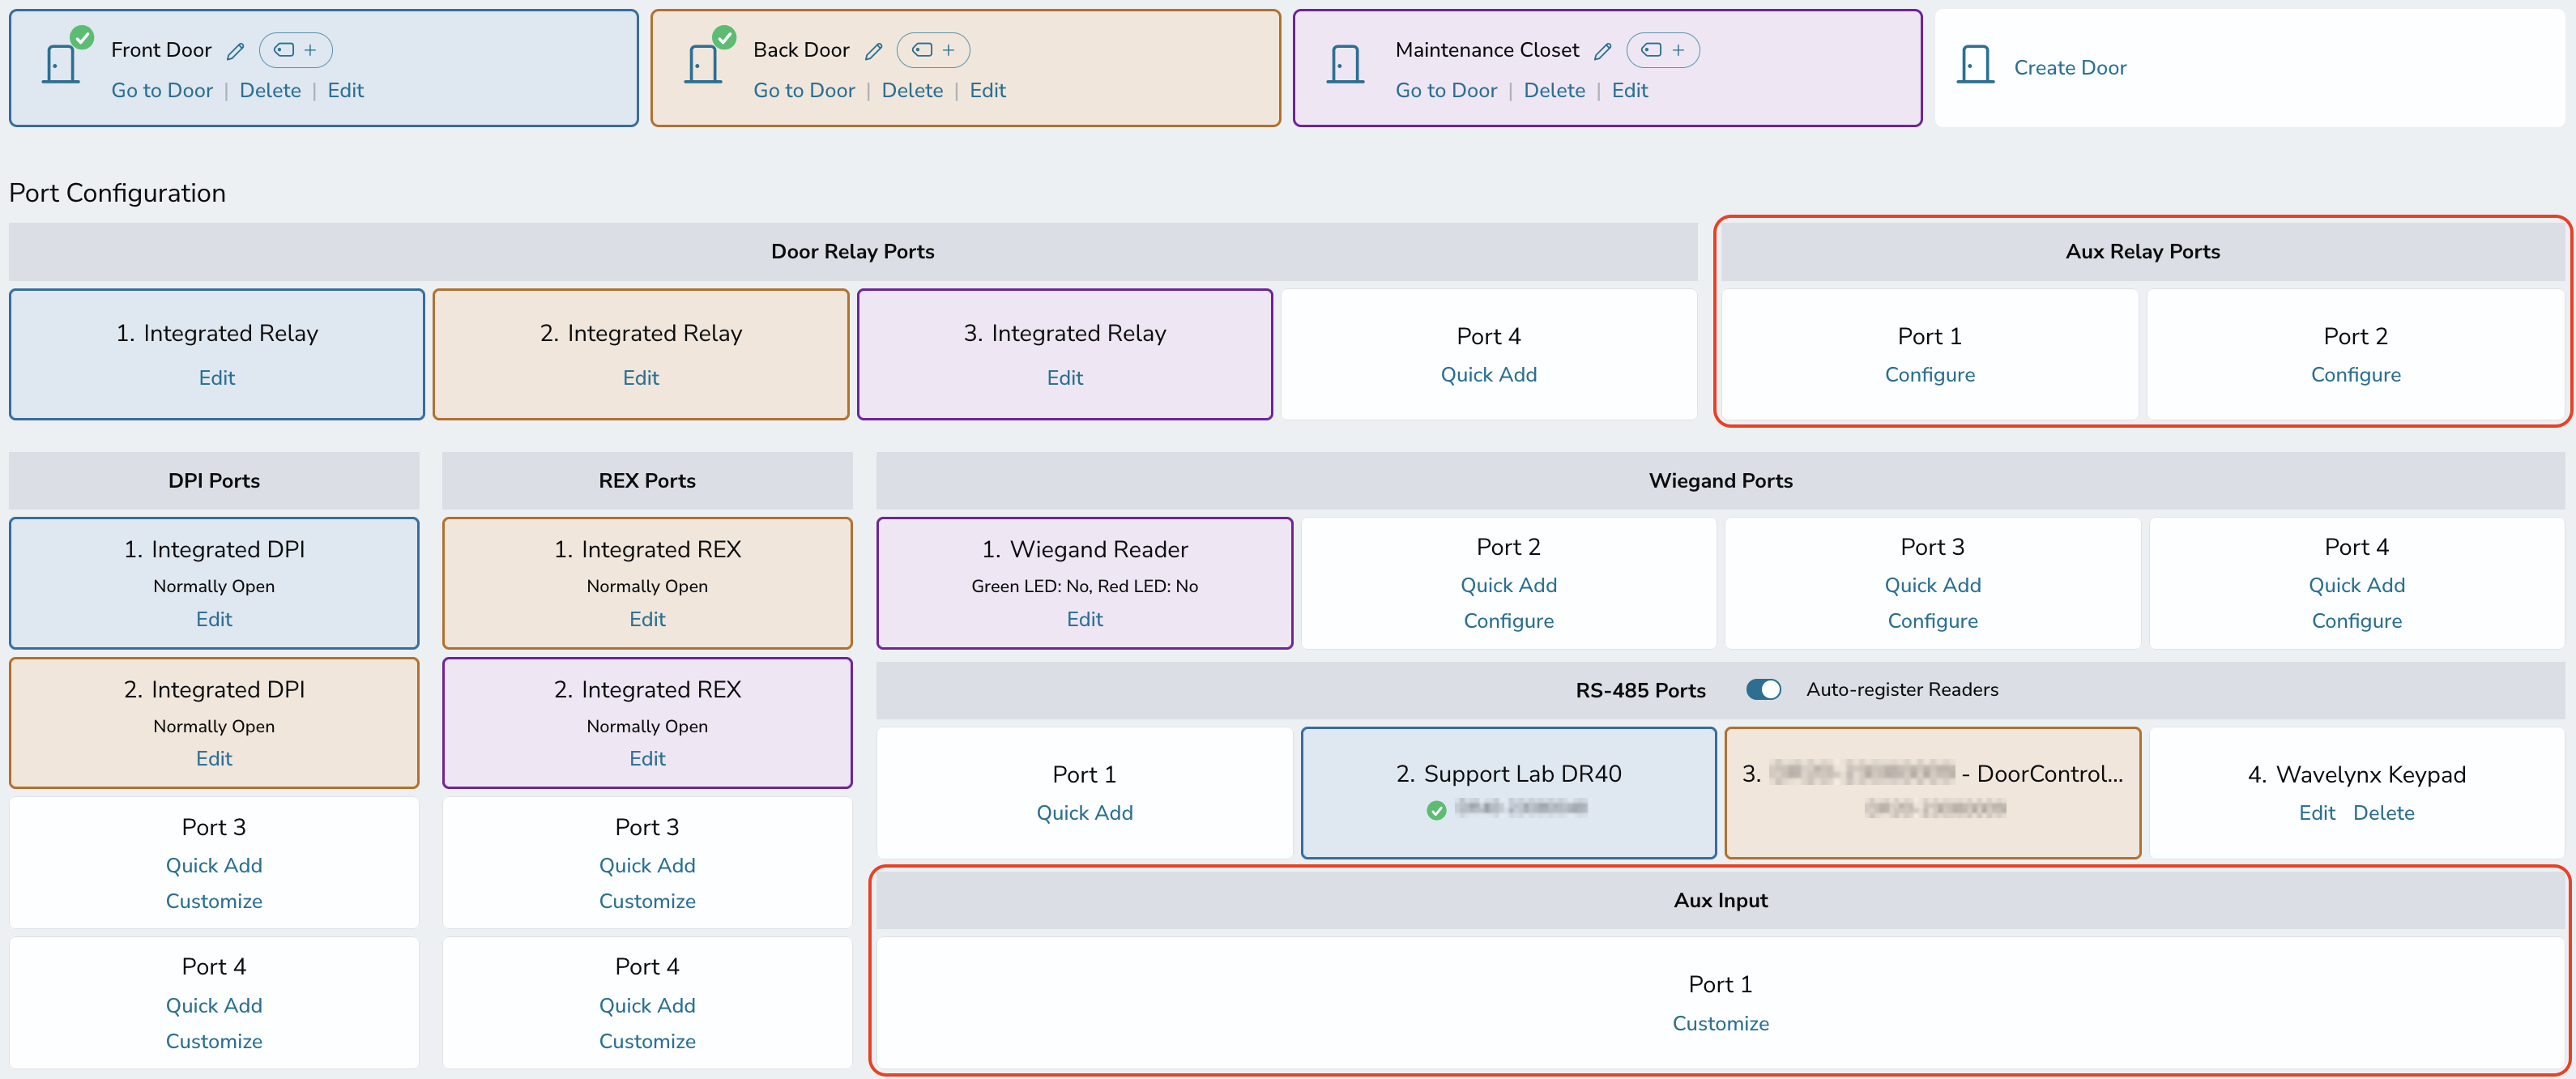Edit the Maintenance Closet door
2576x1079 pixels.
pos(1629,90)
